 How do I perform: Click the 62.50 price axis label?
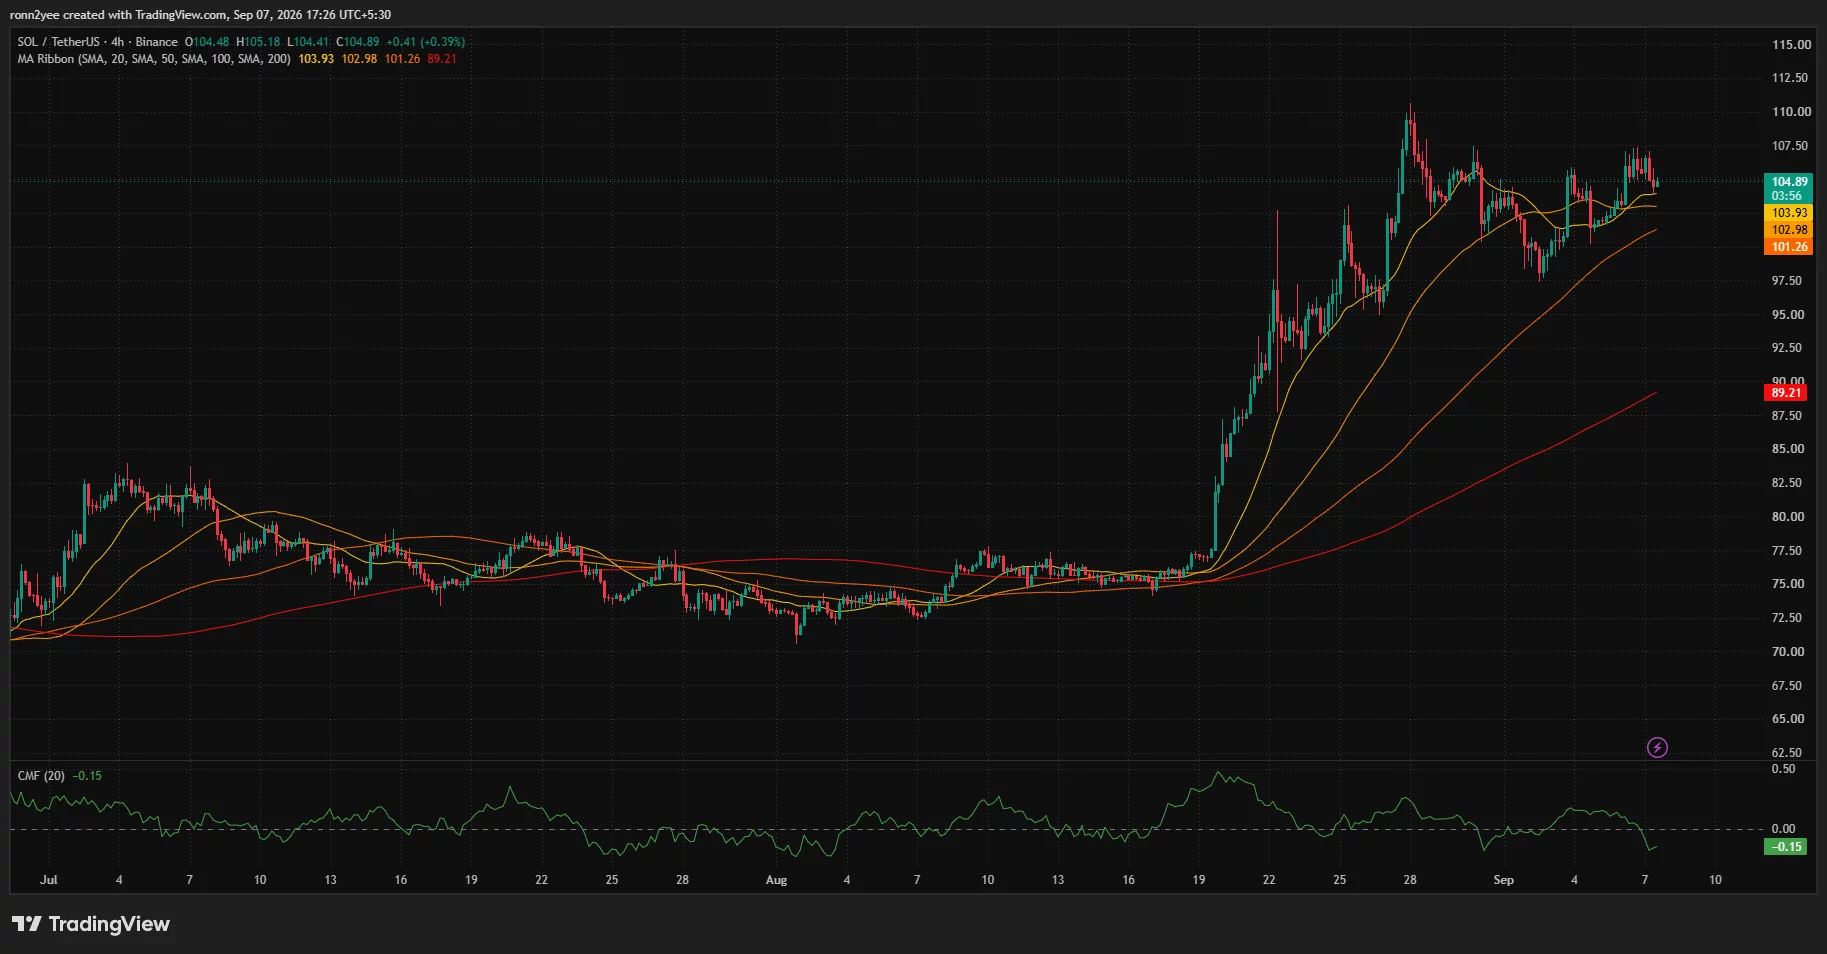(1788, 753)
